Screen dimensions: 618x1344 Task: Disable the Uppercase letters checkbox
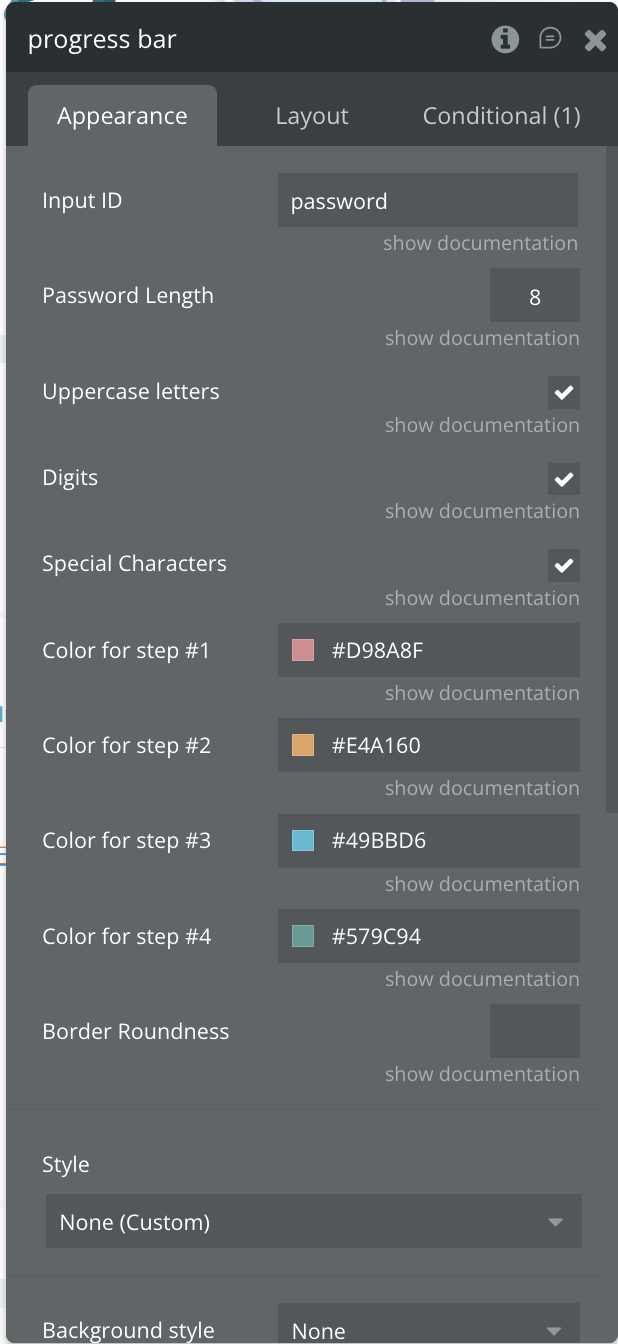[x=564, y=392]
